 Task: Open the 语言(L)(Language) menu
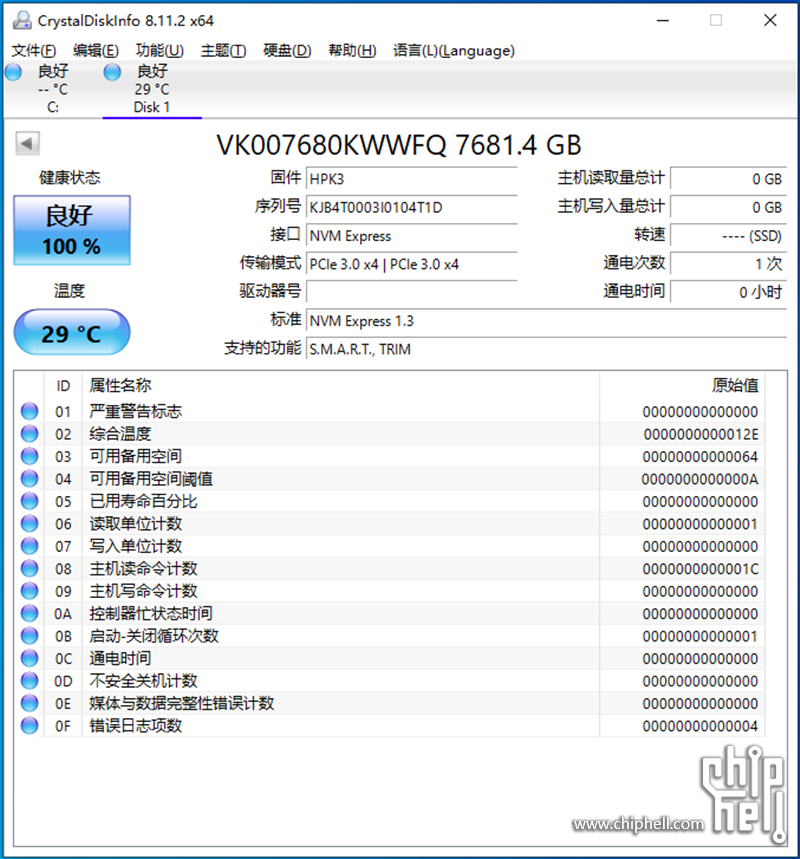[454, 50]
